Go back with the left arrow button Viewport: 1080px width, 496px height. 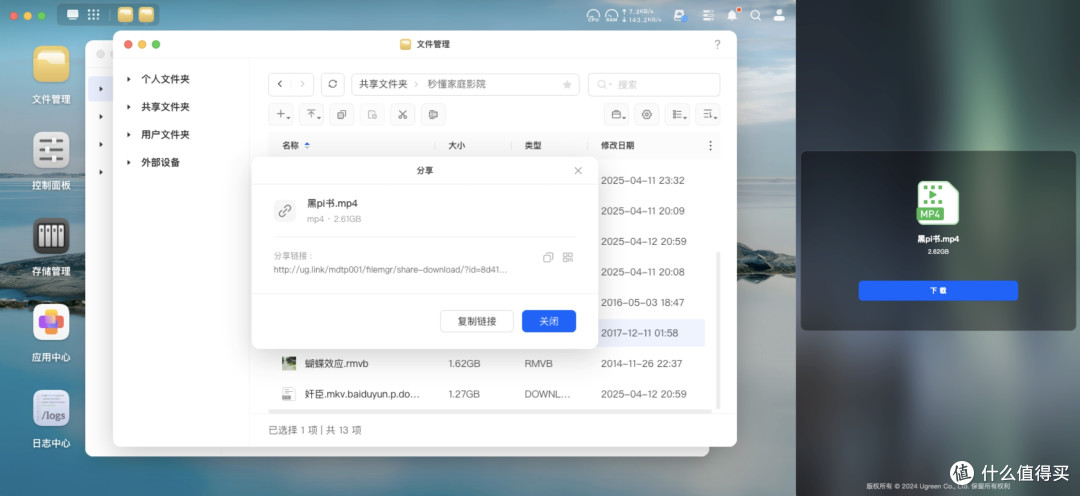pyautogui.click(x=280, y=84)
